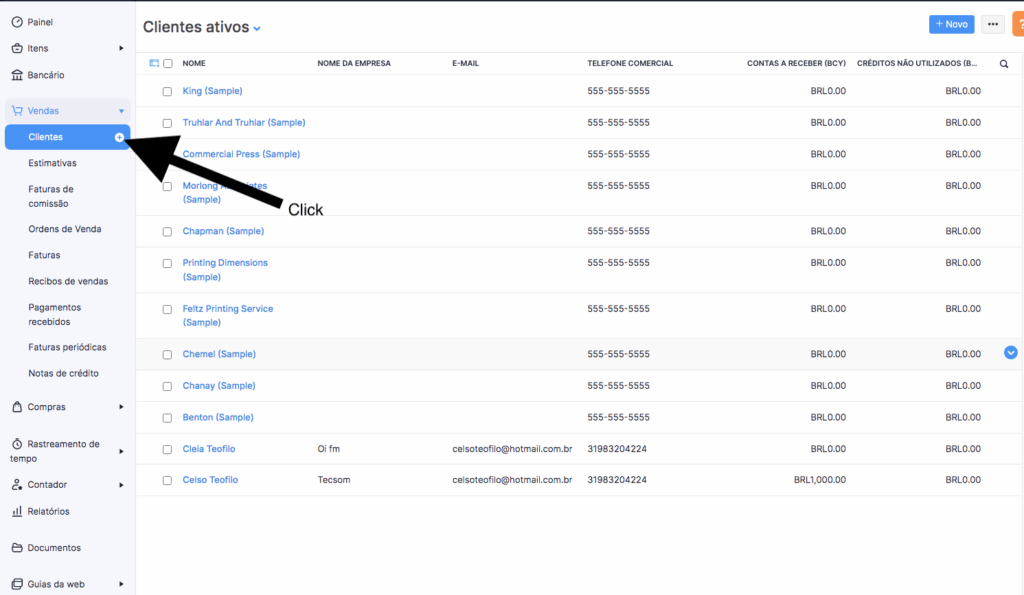The height and width of the screenshot is (595, 1024).
Task: Select the Clientes menu item
Action: pyautogui.click(x=67, y=137)
